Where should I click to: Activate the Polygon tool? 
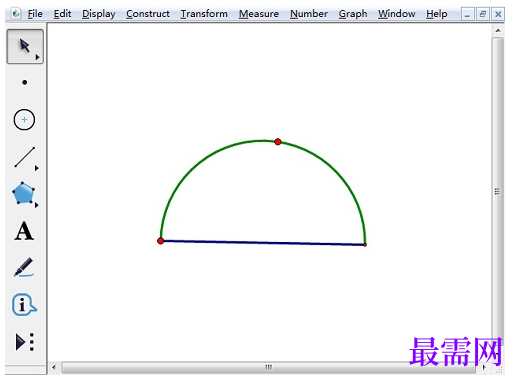coord(23,193)
